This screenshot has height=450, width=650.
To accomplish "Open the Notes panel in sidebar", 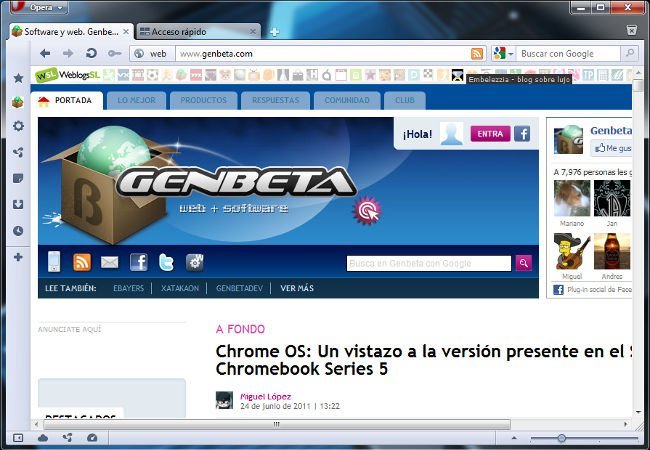I will 18,178.
